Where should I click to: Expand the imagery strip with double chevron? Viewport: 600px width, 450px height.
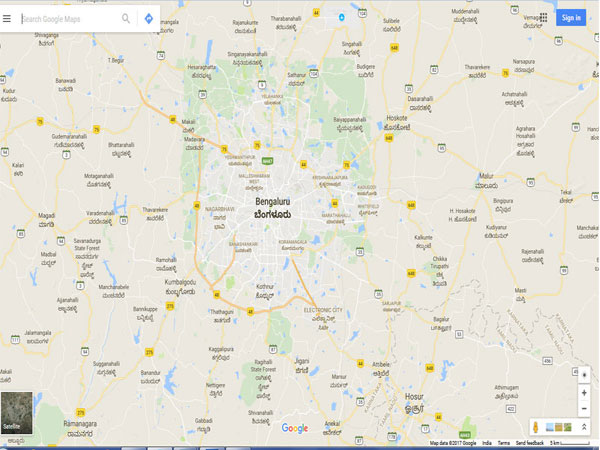pyautogui.click(x=584, y=427)
